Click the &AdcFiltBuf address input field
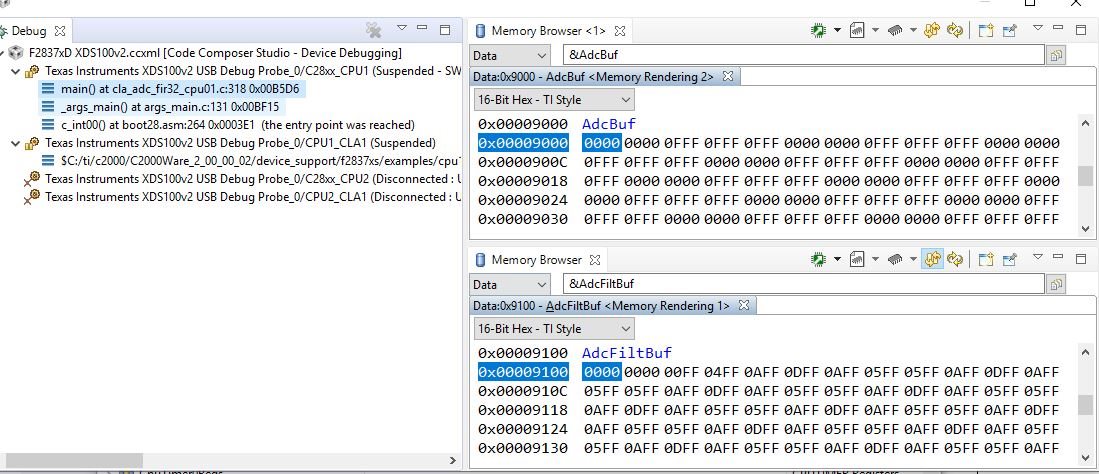Screen dimensions: 1099x474 (803, 284)
